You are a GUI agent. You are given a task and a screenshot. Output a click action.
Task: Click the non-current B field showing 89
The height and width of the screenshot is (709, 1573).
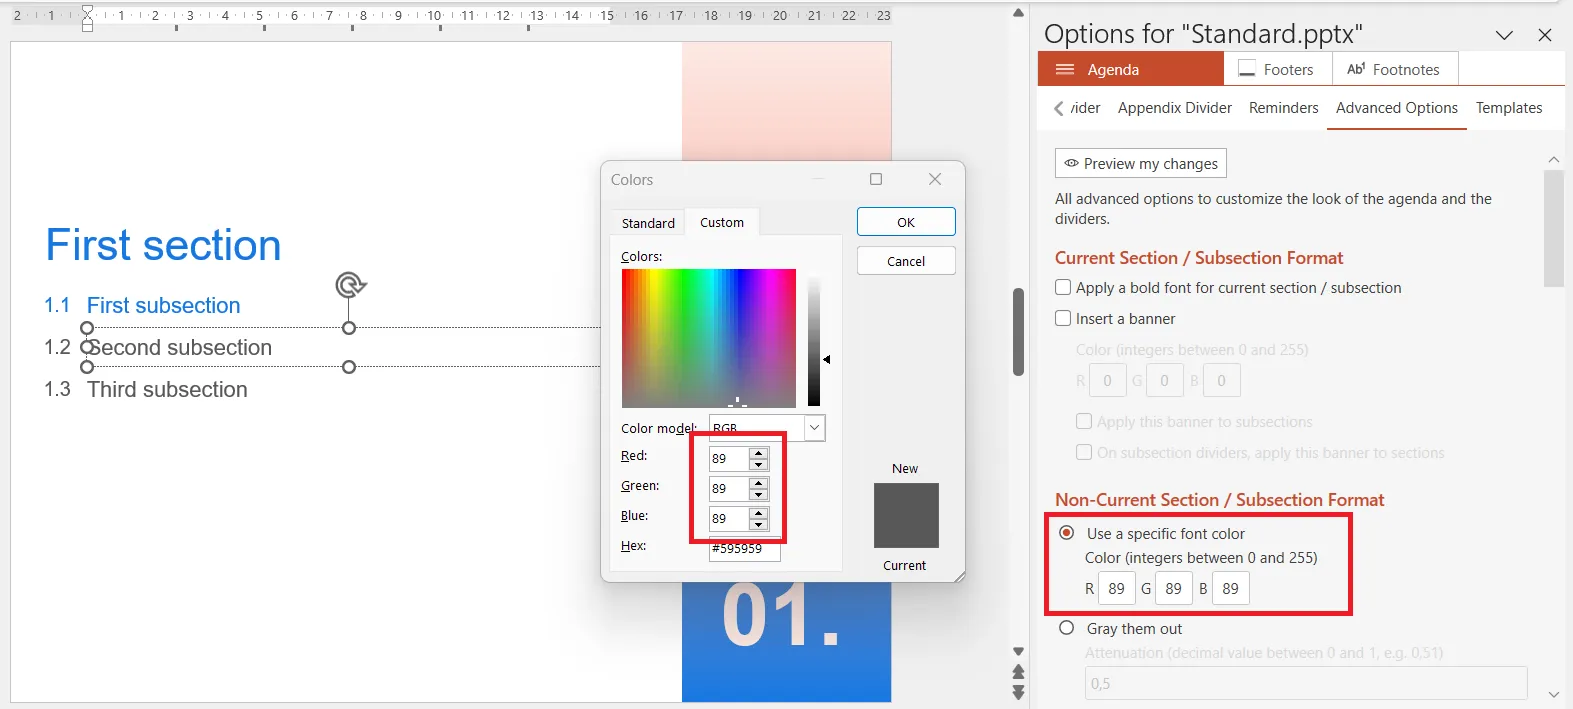click(x=1231, y=589)
